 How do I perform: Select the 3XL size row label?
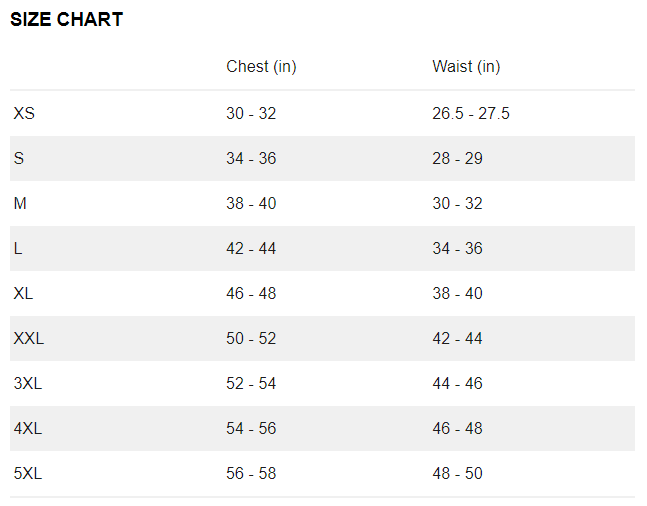pyautogui.click(x=28, y=383)
